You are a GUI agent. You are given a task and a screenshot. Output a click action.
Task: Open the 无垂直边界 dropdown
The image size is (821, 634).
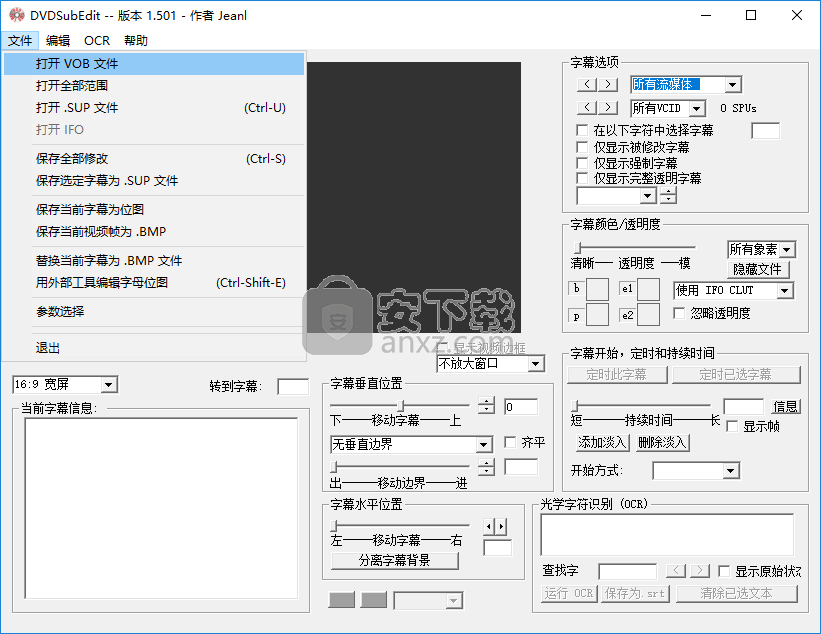484,445
